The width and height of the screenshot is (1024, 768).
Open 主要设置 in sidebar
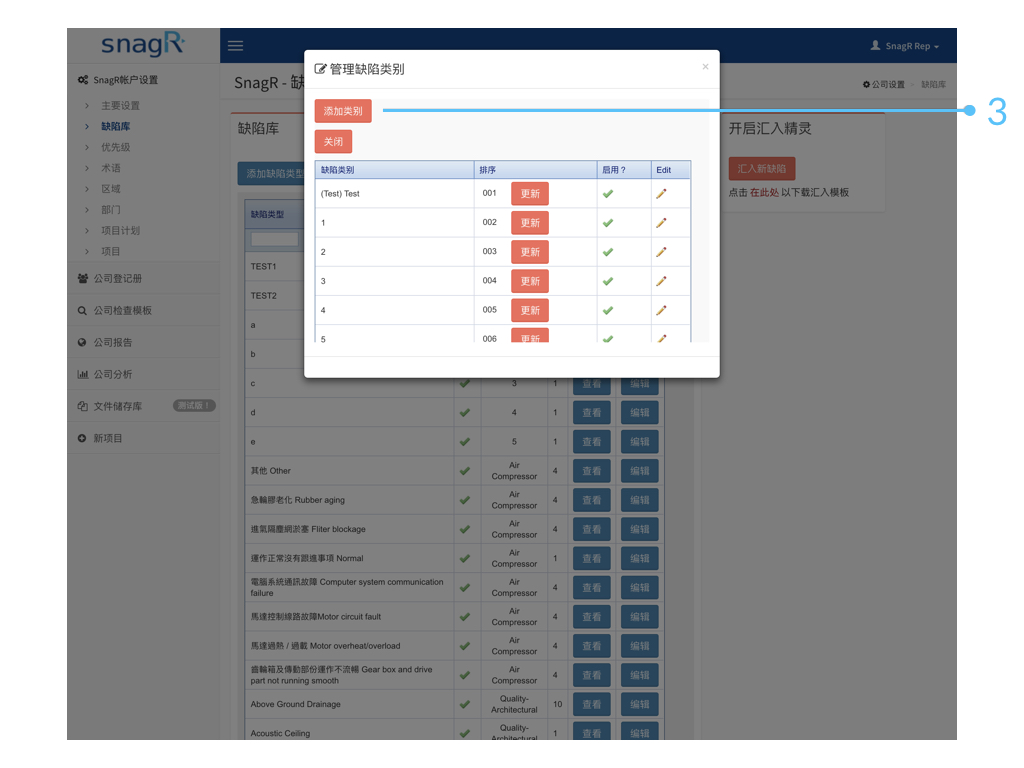120,105
